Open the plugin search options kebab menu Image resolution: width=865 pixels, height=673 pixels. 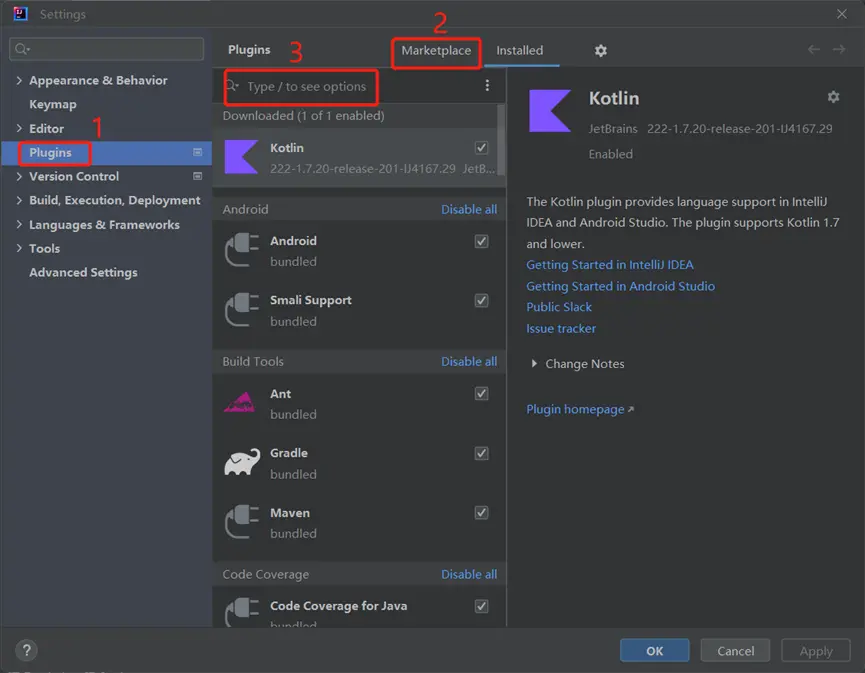[487, 86]
